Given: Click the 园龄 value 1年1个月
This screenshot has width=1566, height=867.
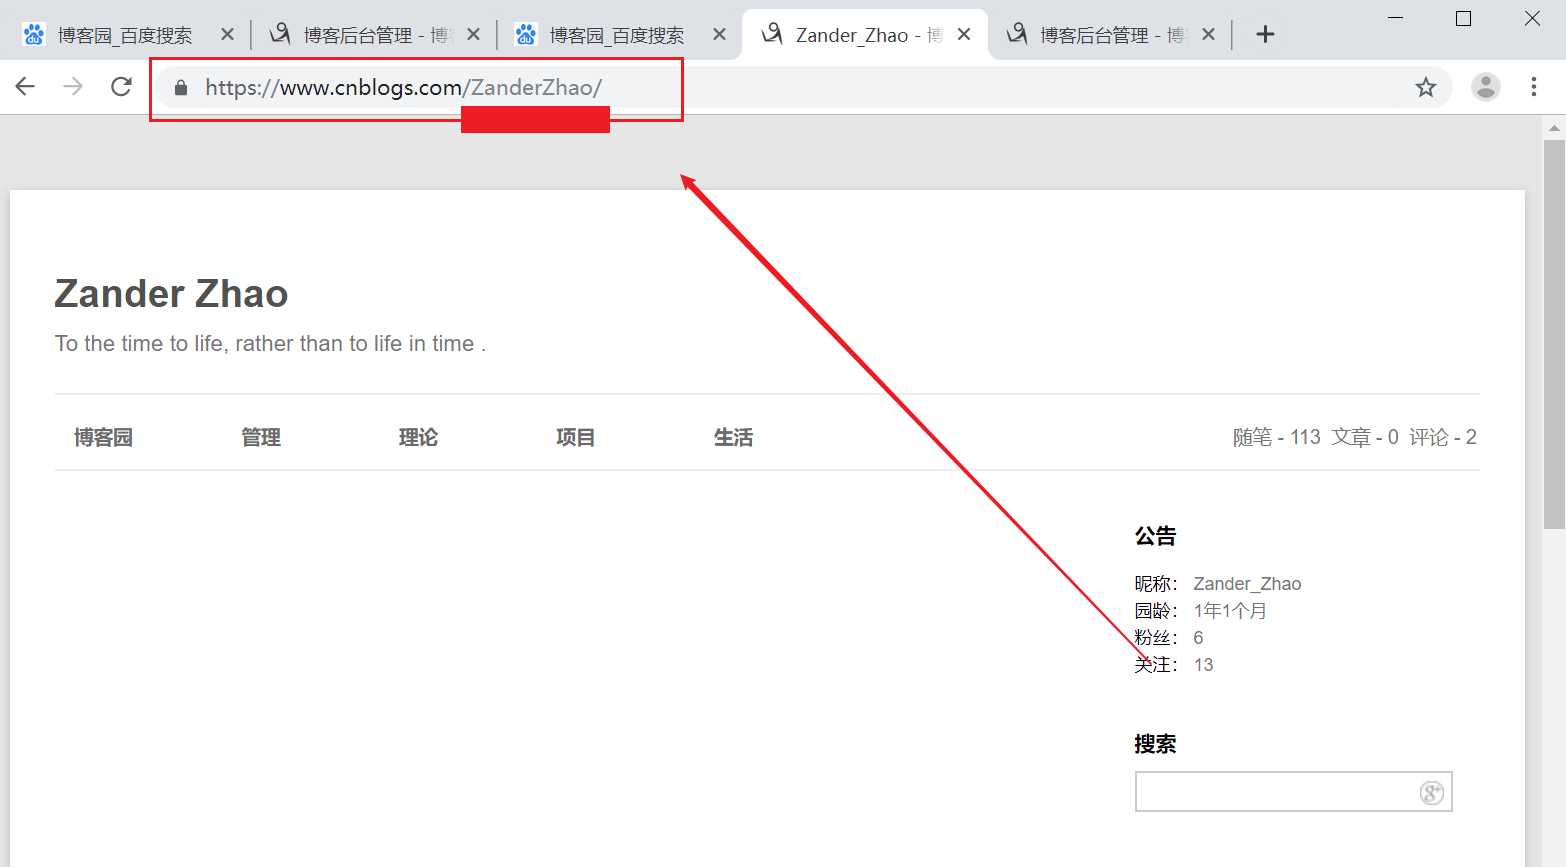Looking at the screenshot, I should click(x=1230, y=611).
